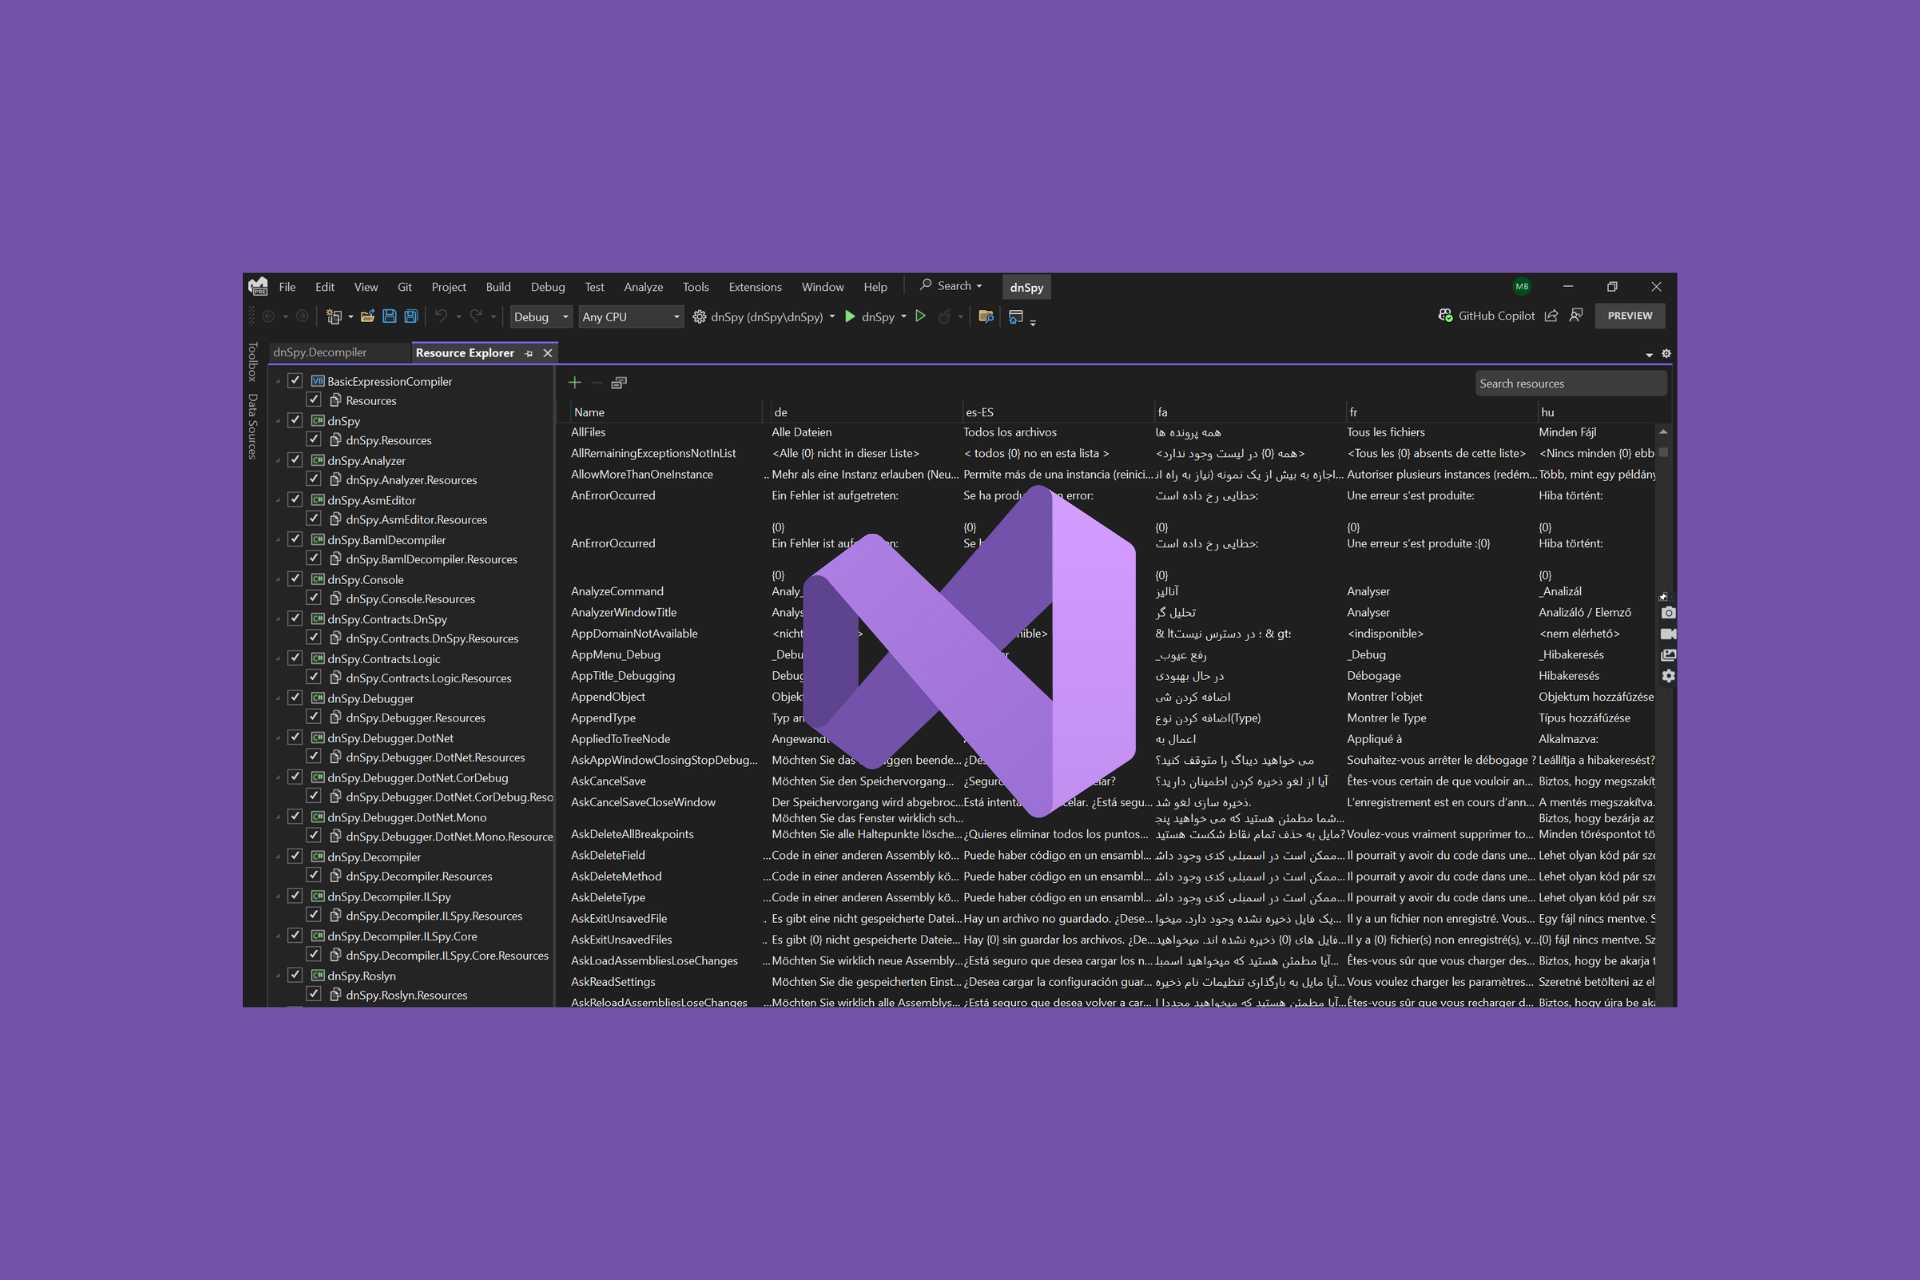Click the es-ES column header
Viewport: 1920px width, 1280px height.
click(980, 412)
